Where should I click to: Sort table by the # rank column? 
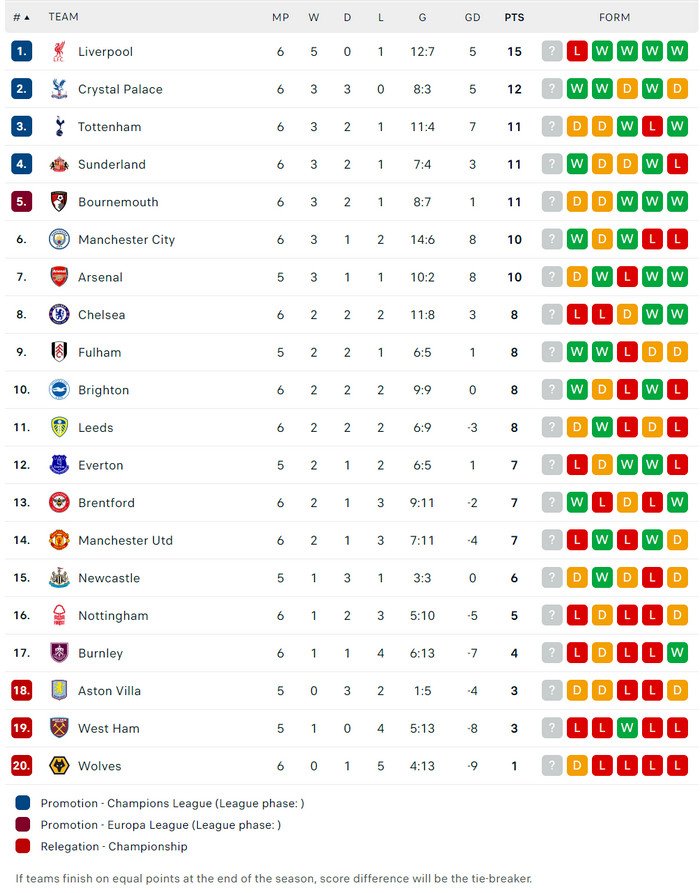click(21, 17)
